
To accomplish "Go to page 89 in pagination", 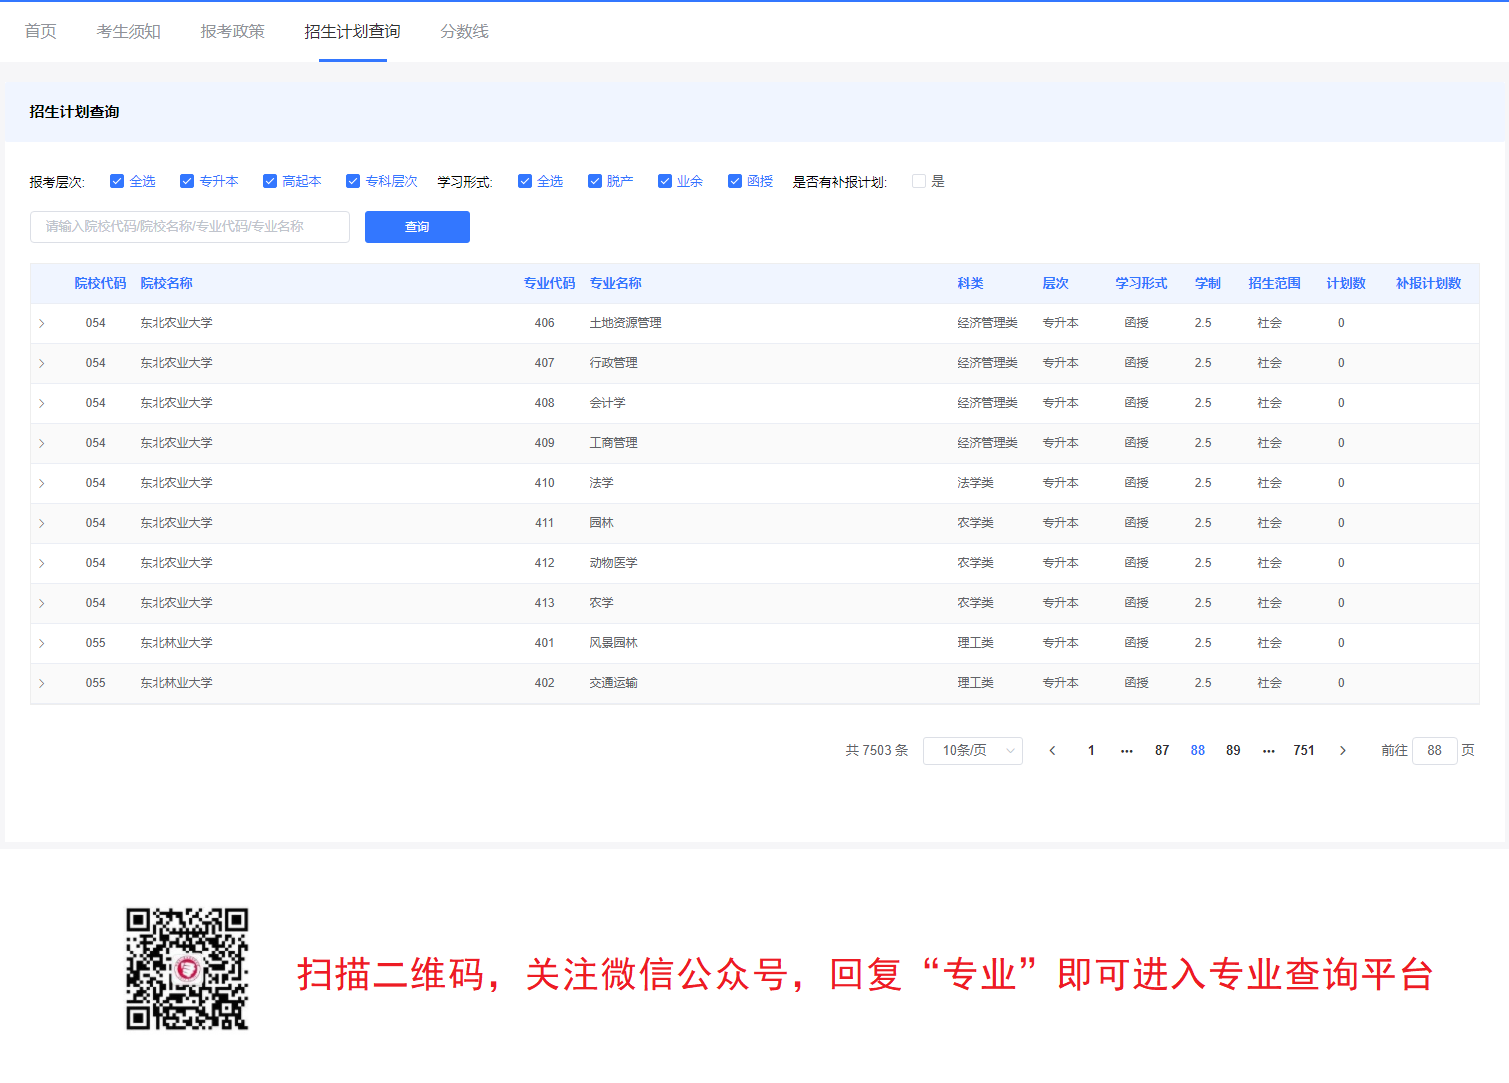I will pyautogui.click(x=1233, y=750).
